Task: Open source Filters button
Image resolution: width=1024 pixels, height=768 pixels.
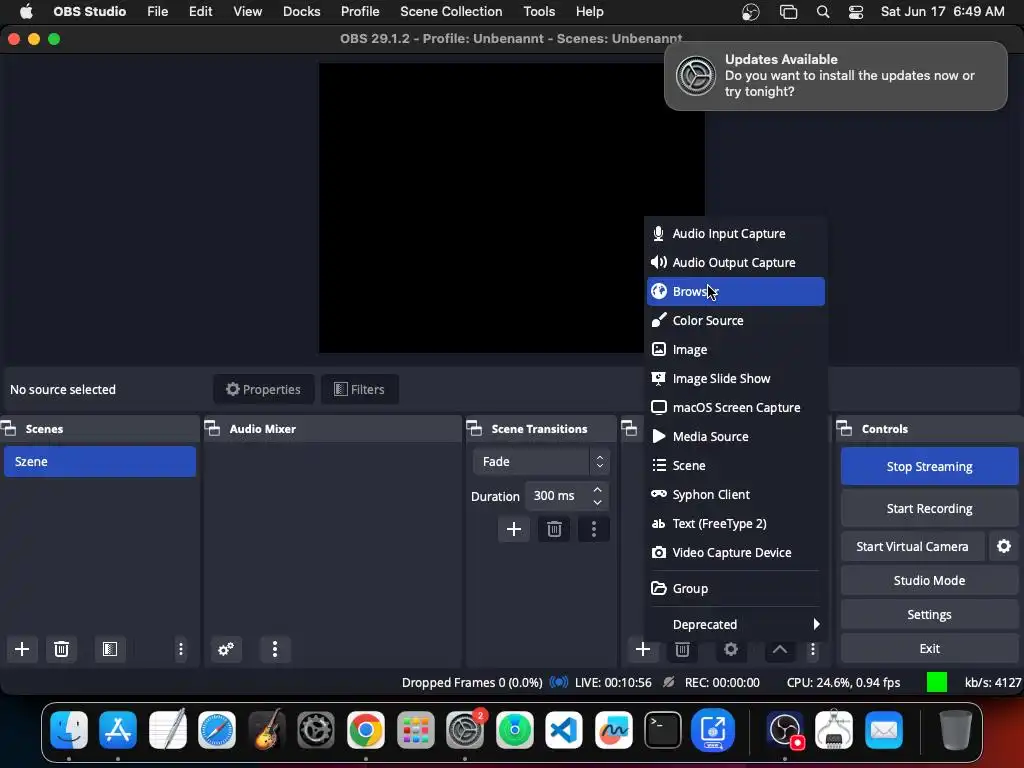Action: pyautogui.click(x=360, y=389)
